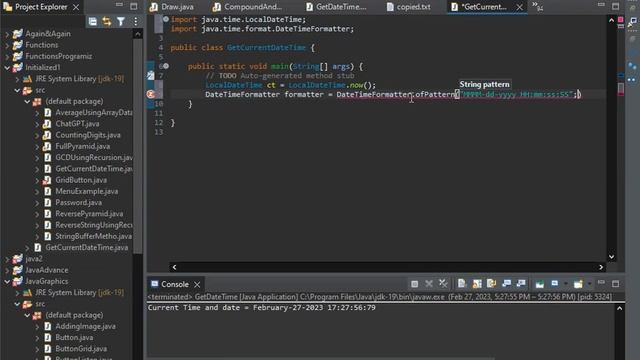The image size is (640, 360).
Task: Switch to Draw.java editor tab
Action: (172, 7)
